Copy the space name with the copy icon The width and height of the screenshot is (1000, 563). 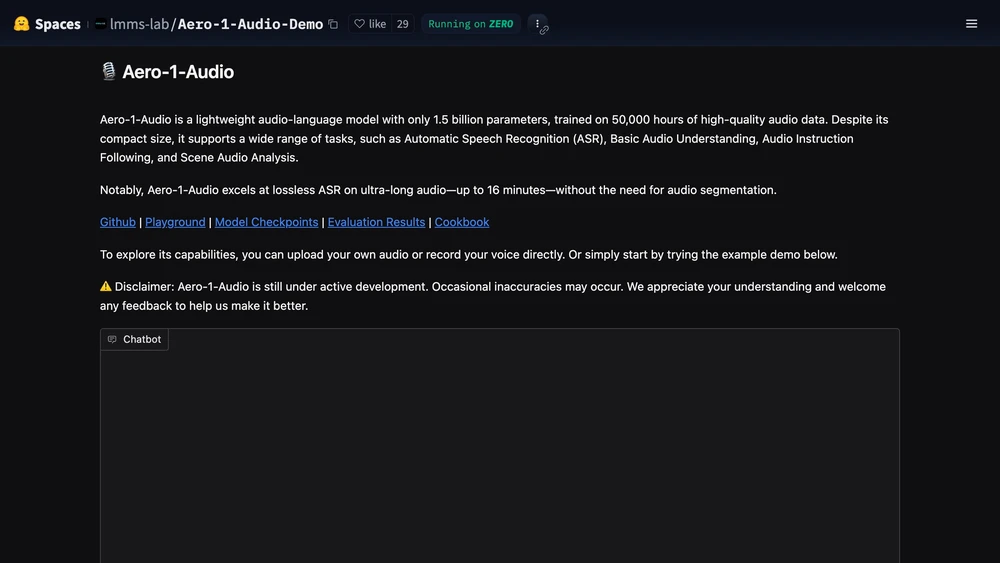(x=333, y=24)
